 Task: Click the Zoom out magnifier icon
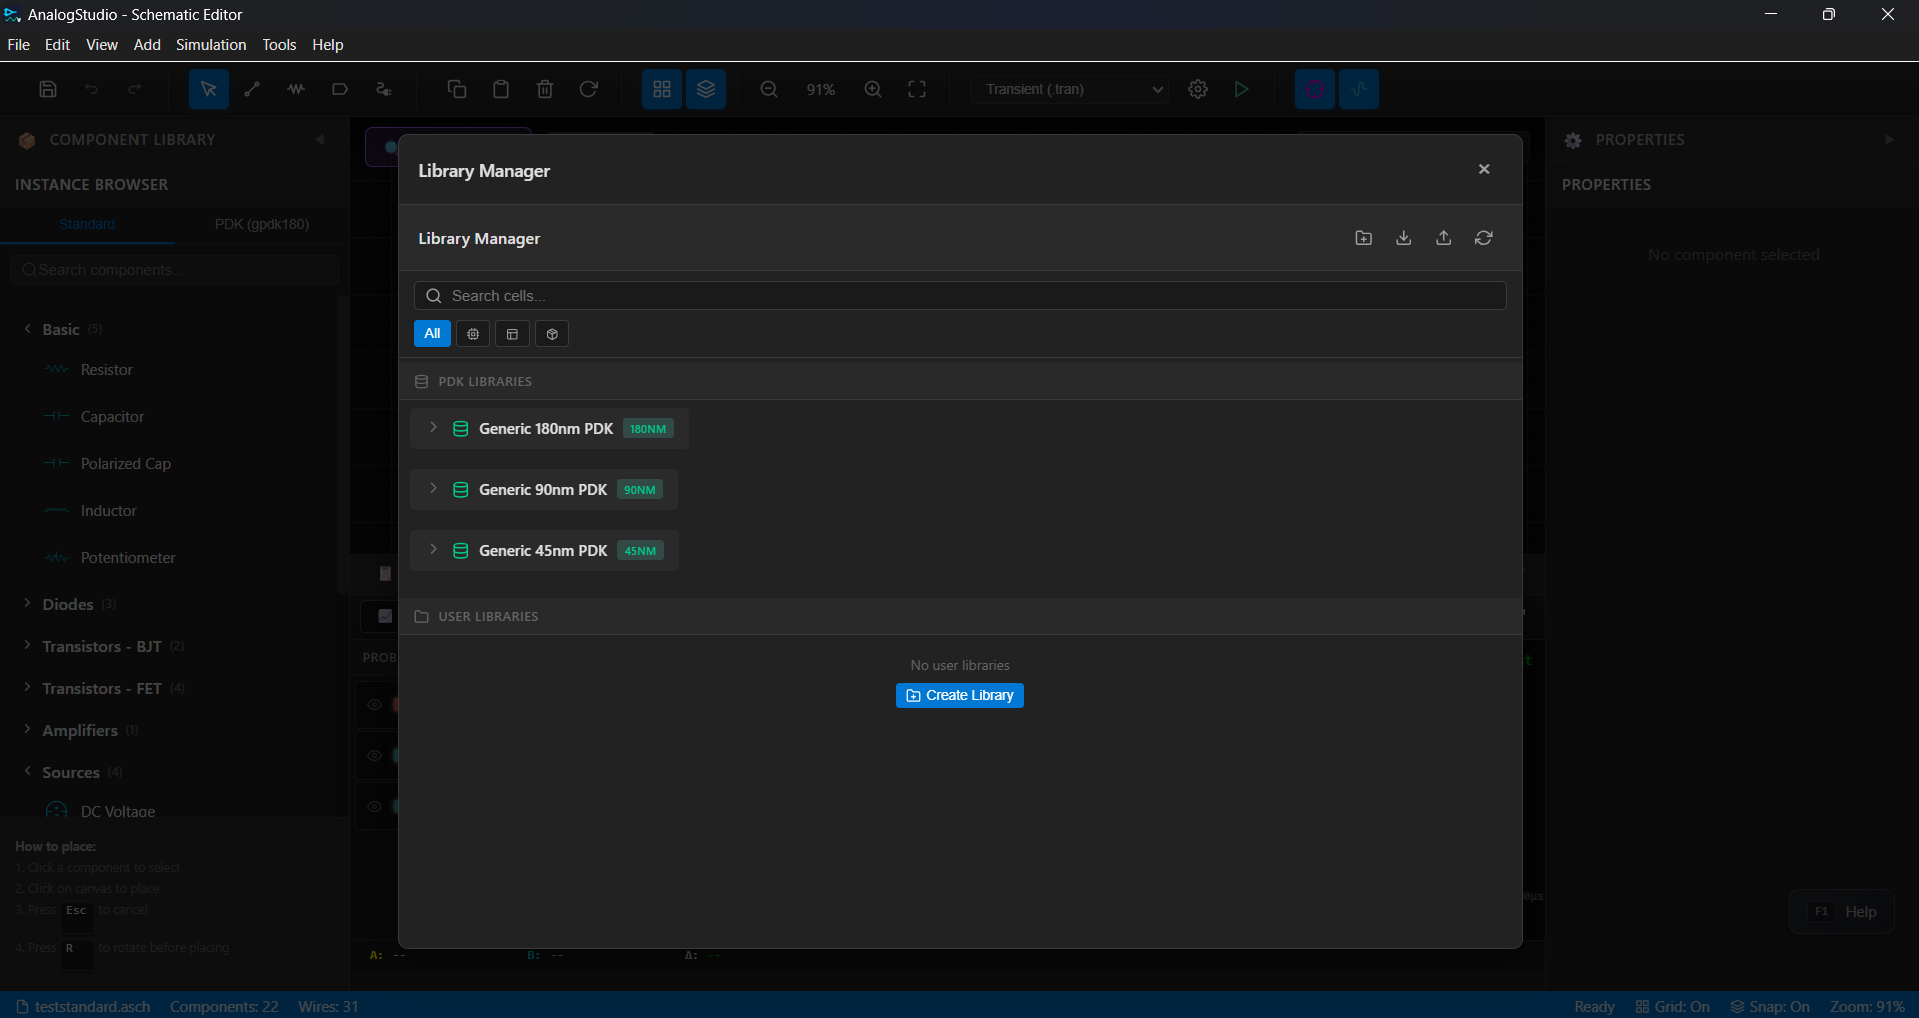[769, 89]
